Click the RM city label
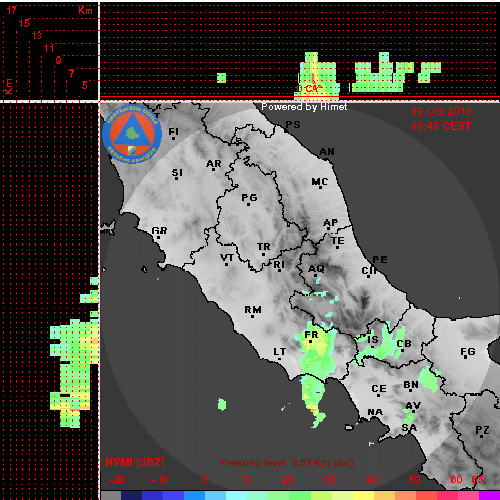 253,310
